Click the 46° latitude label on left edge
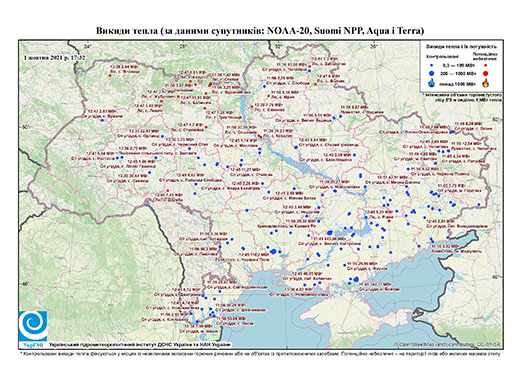 [x=25, y=284]
